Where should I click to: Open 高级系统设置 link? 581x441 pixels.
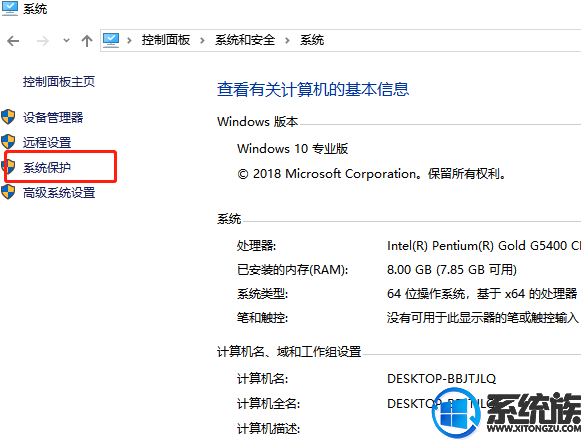click(59, 193)
